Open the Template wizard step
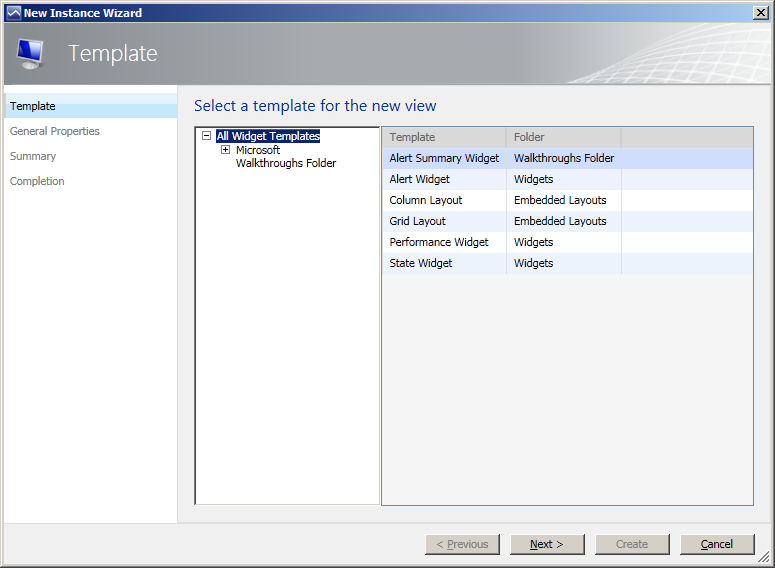Viewport: 775px width, 568px height. coord(91,106)
